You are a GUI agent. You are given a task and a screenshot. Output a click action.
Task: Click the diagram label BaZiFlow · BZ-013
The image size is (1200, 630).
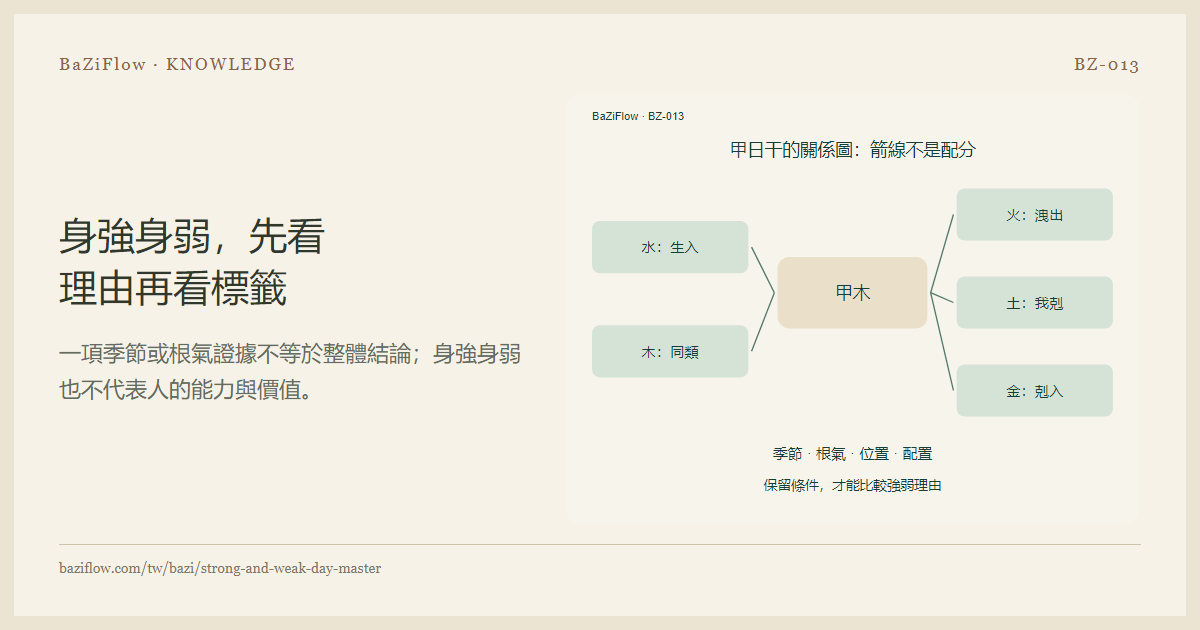(x=638, y=116)
